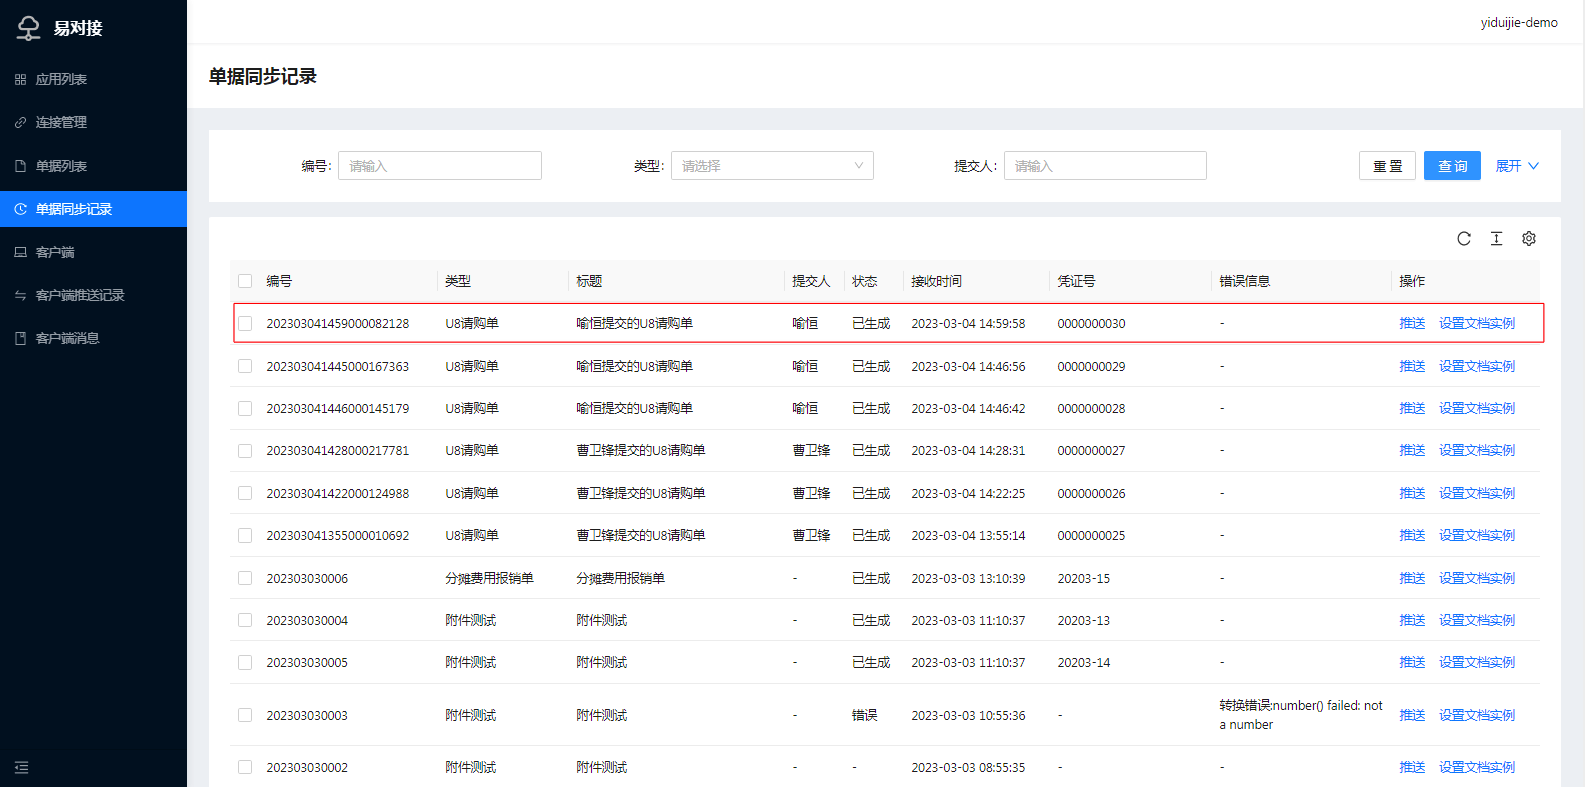This screenshot has width=1585, height=787.
Task: Open the 客户端推送记录 menu item
Action: click(93, 295)
